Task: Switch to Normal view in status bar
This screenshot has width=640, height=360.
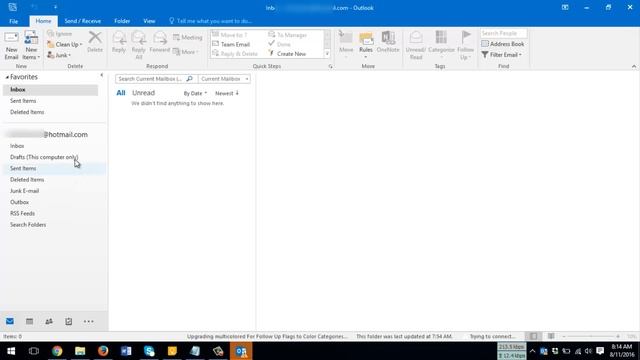Action: coord(533,336)
